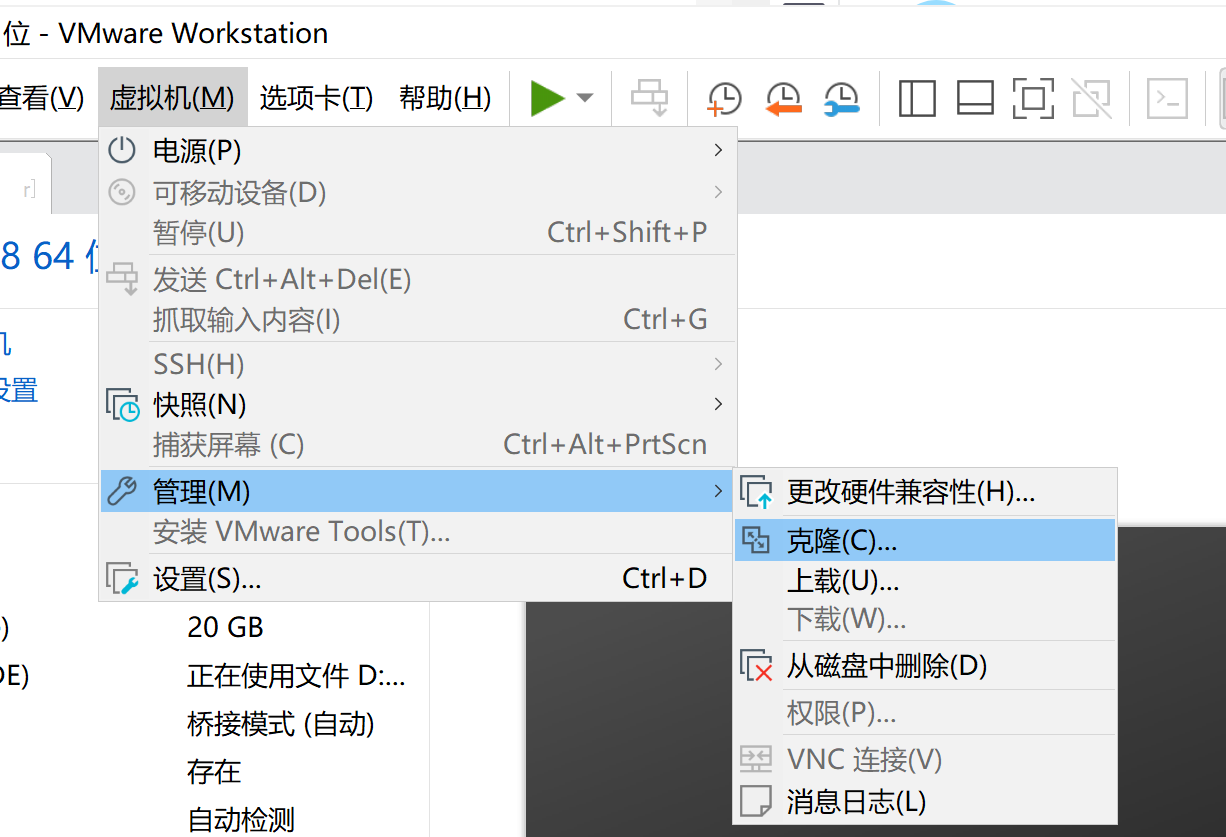Select 安装 VMware Tools(T)... entry
The height and width of the screenshot is (837, 1226).
[417, 532]
